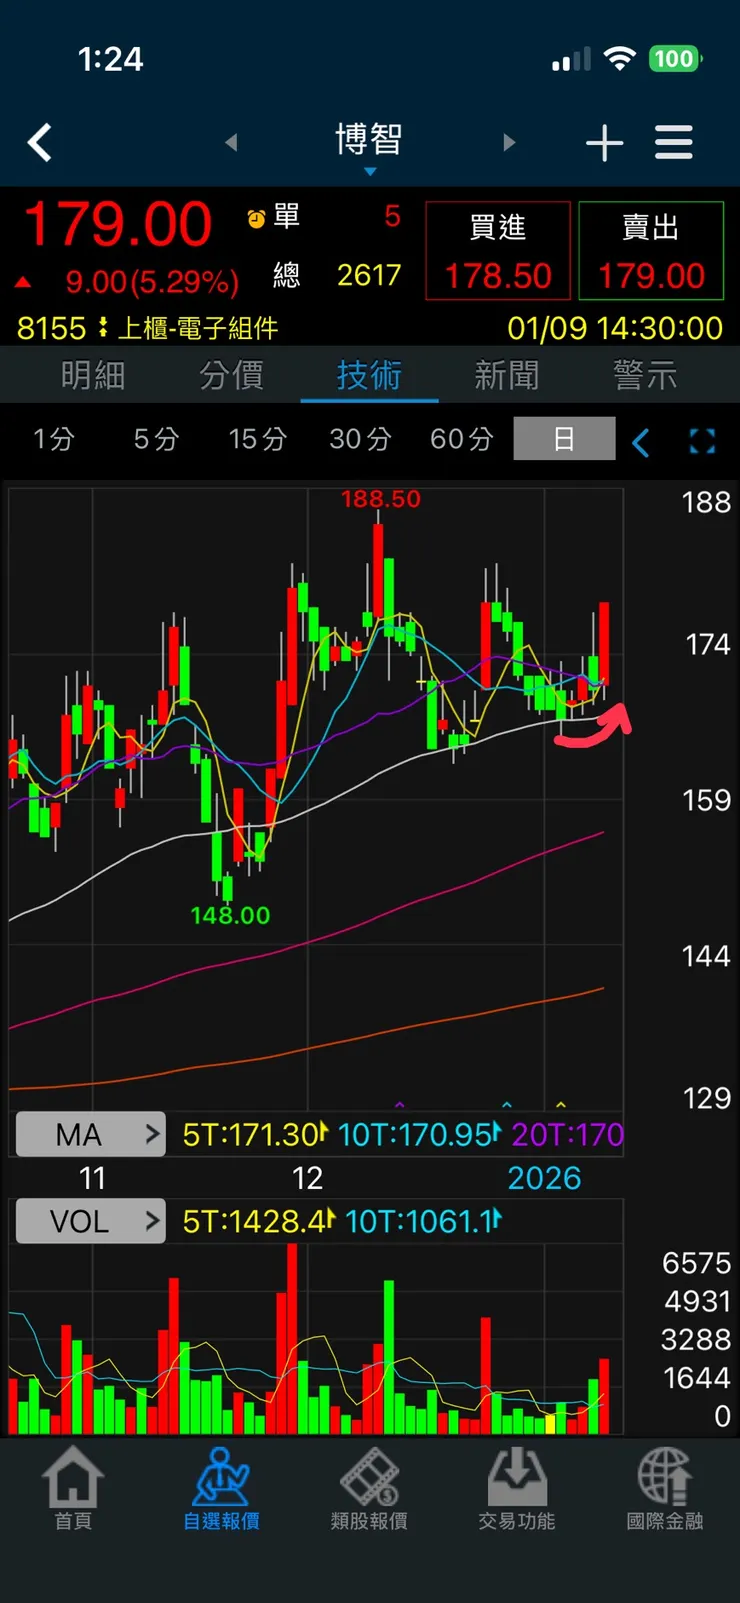Go to 首頁 home icon
The height and width of the screenshot is (1603, 740).
73,1489
